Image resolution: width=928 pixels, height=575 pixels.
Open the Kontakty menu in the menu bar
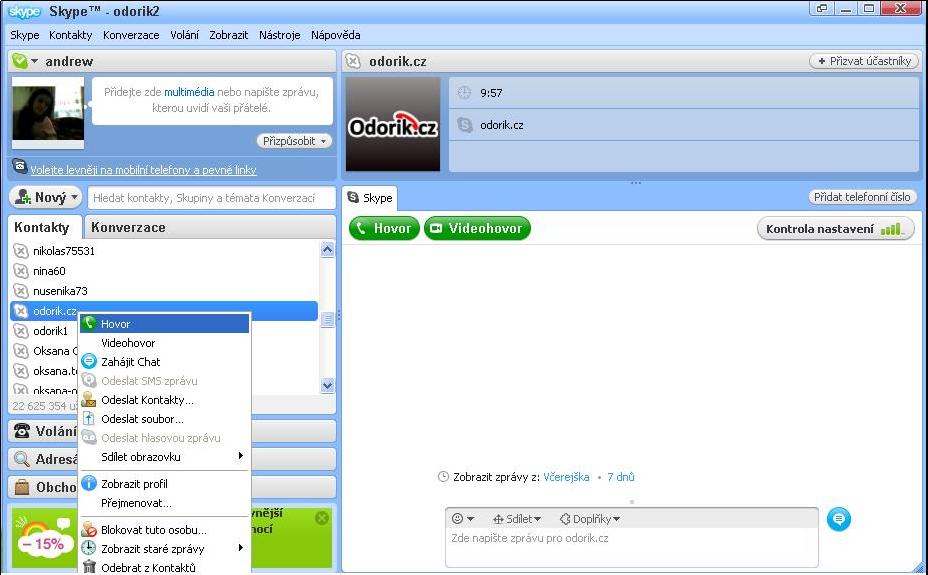click(70, 35)
